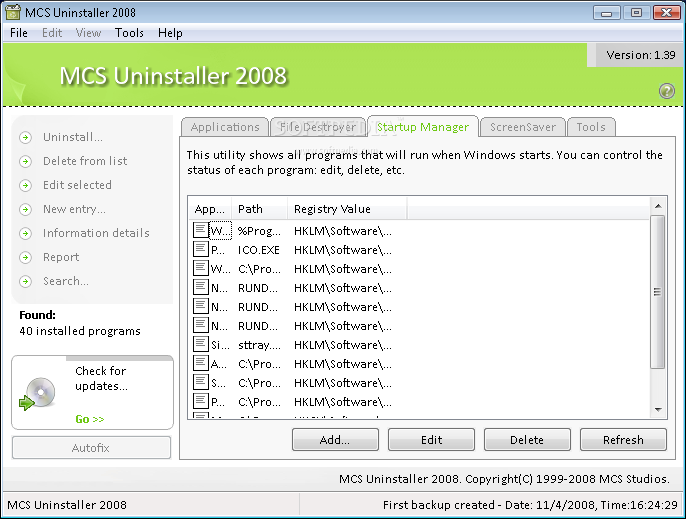686x519 pixels.
Task: Click the arrow icon beside Delete from list
Action: 25,161
